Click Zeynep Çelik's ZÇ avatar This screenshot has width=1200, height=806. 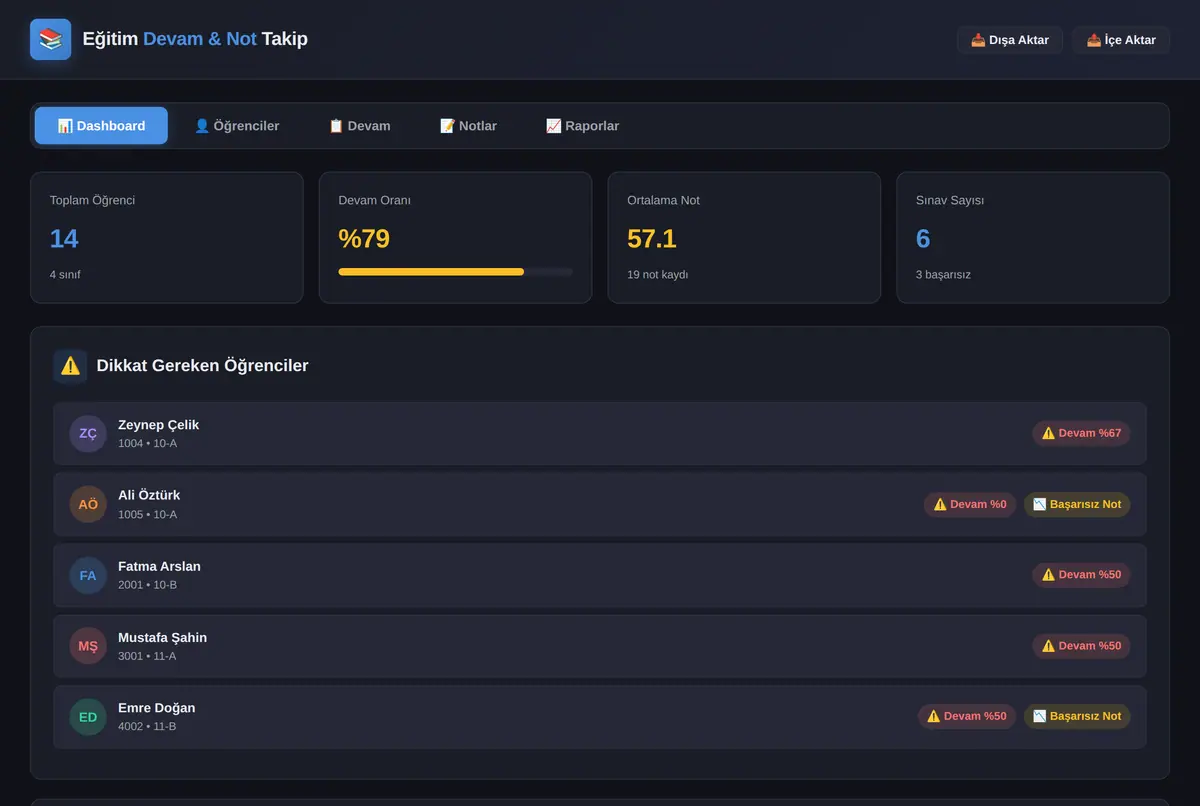(88, 433)
